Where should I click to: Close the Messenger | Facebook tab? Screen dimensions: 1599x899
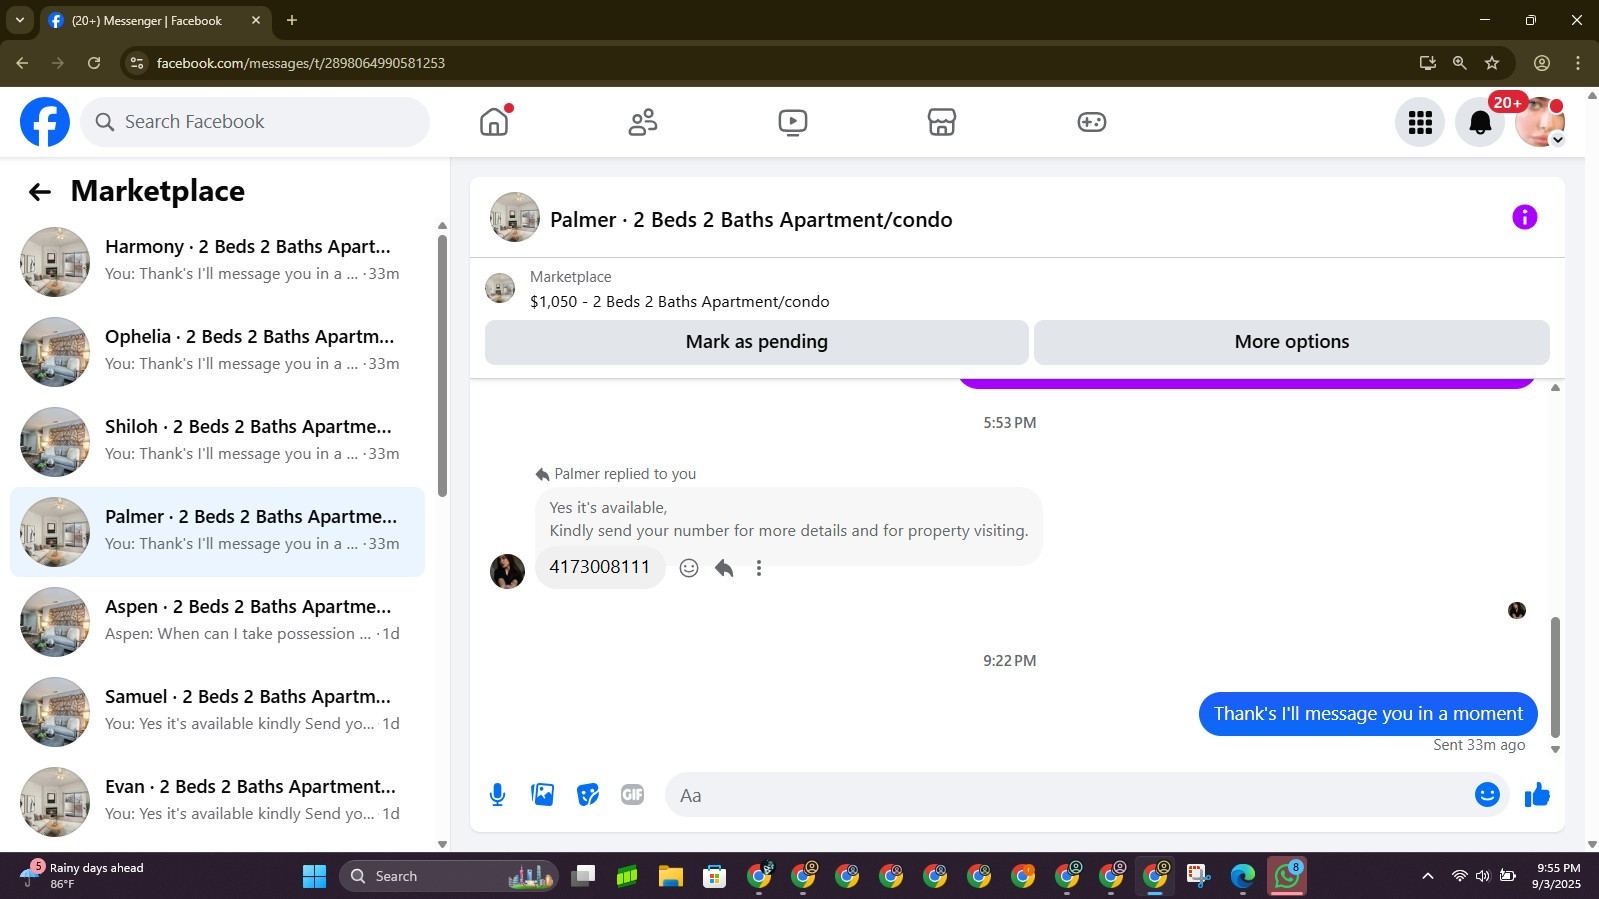point(256,20)
